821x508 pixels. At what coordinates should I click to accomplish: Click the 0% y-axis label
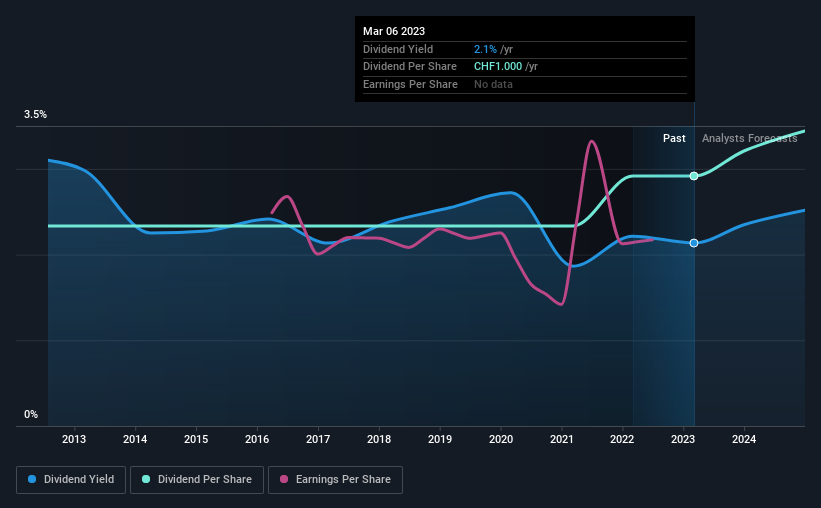pos(31,414)
